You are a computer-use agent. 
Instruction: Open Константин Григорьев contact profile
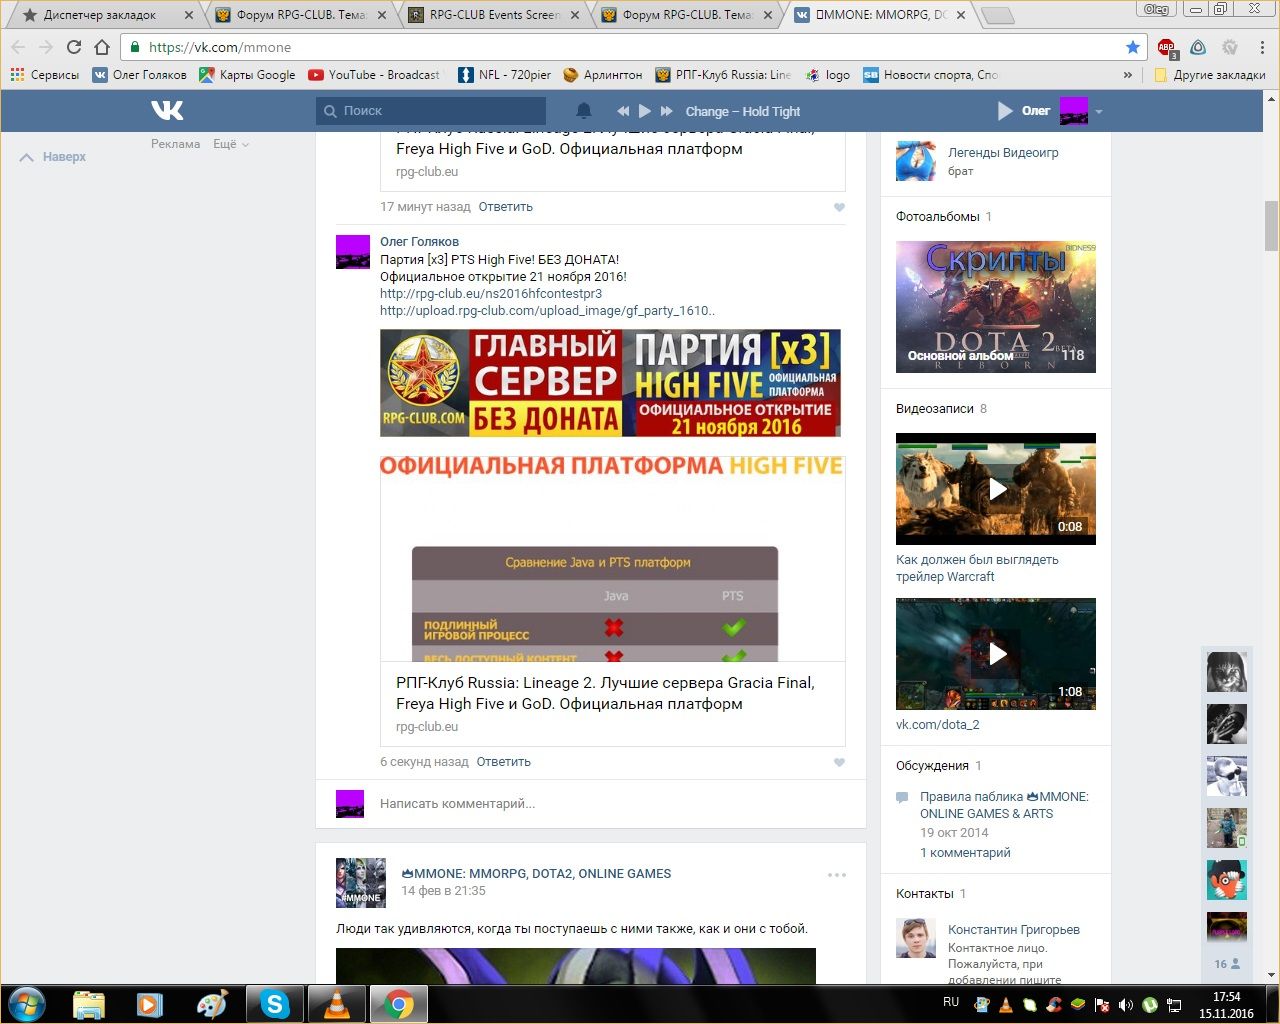point(1014,930)
